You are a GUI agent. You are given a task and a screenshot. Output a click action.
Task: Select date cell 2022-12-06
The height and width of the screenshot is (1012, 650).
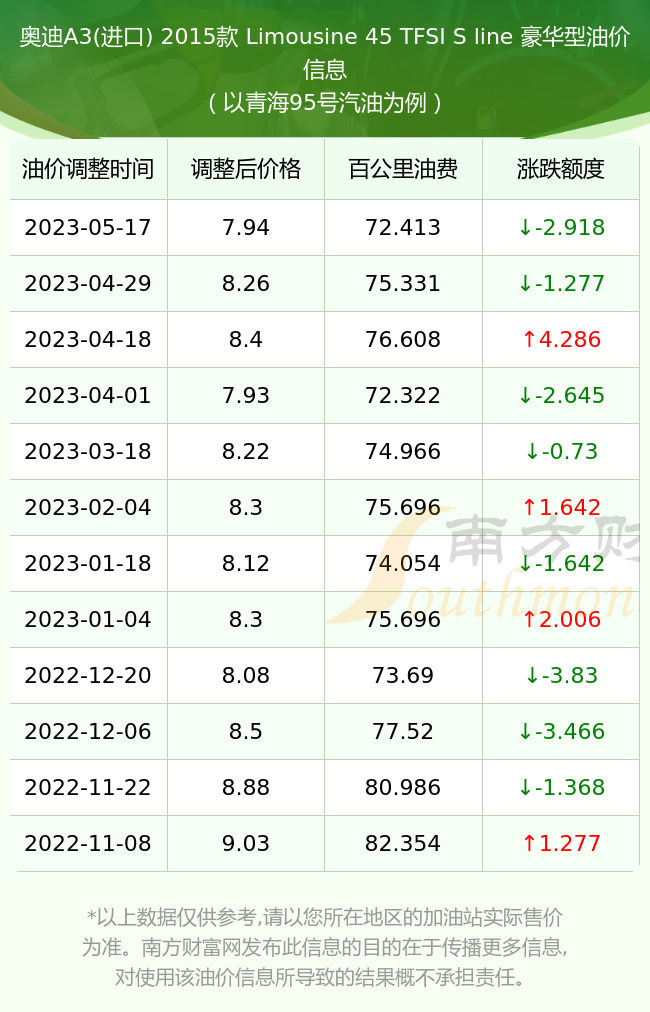coord(88,732)
